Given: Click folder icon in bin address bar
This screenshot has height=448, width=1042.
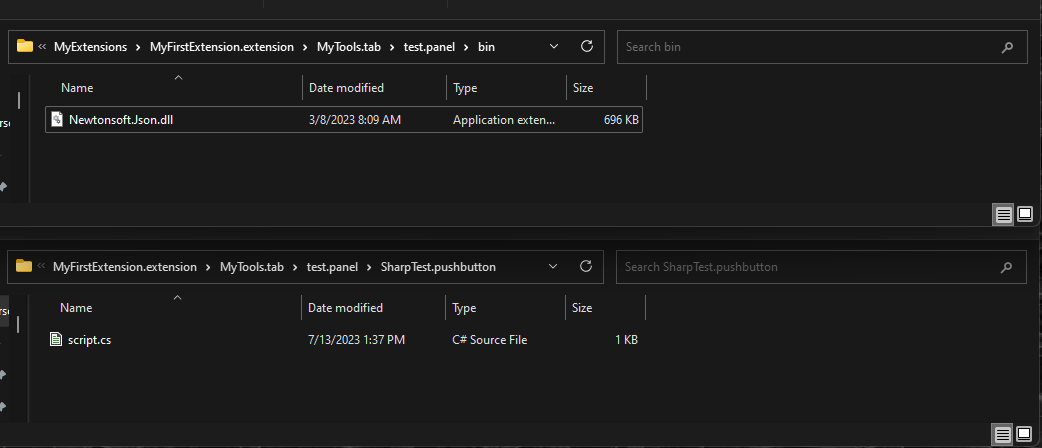Looking at the screenshot, I should pos(25,46).
